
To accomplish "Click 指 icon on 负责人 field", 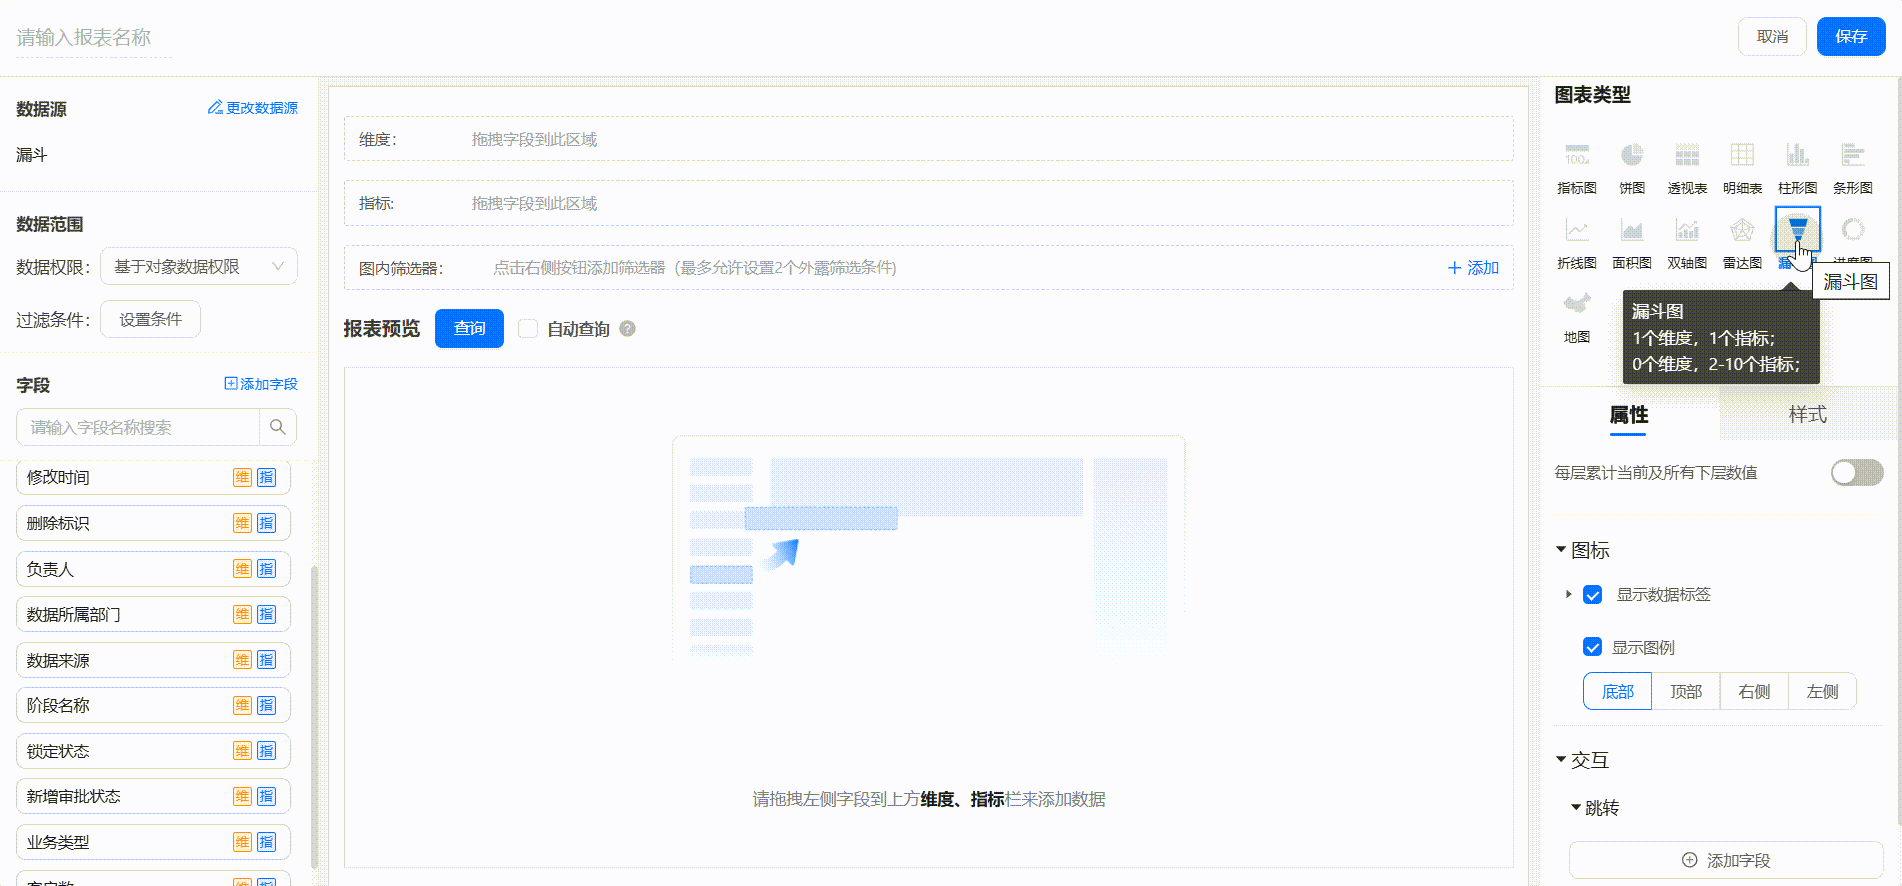I will point(266,569).
